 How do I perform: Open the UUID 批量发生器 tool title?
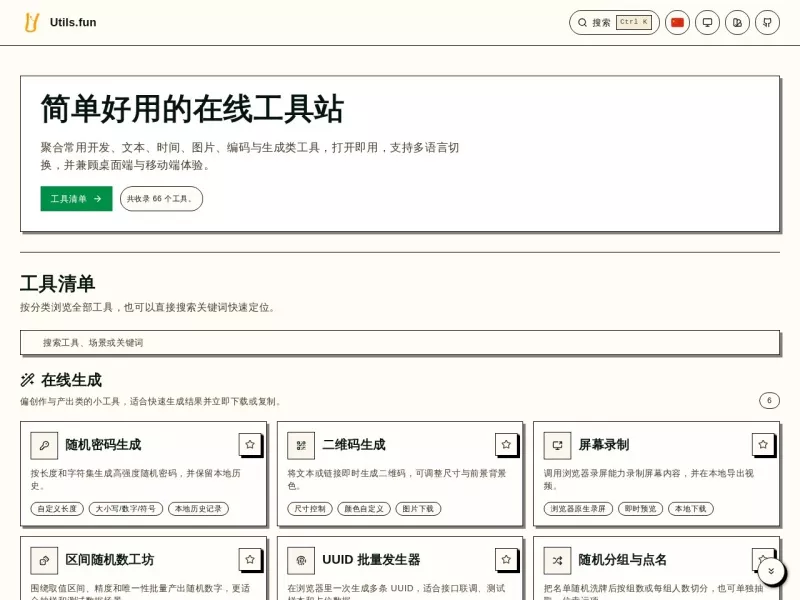[371, 560]
